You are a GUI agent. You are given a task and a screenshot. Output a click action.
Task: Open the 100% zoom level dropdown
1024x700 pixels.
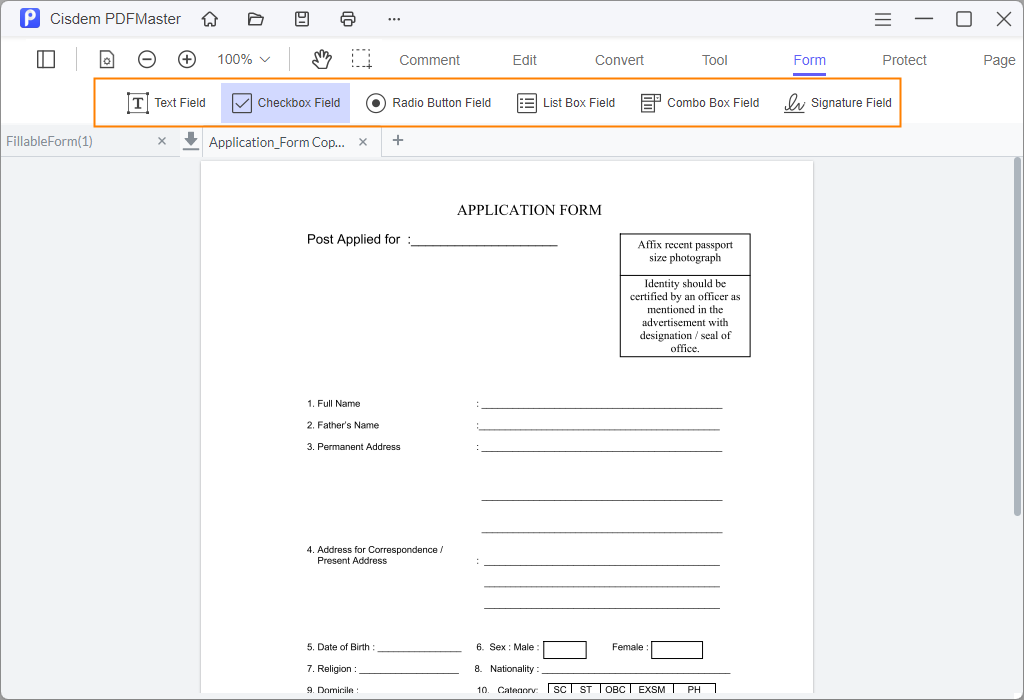(x=242, y=59)
